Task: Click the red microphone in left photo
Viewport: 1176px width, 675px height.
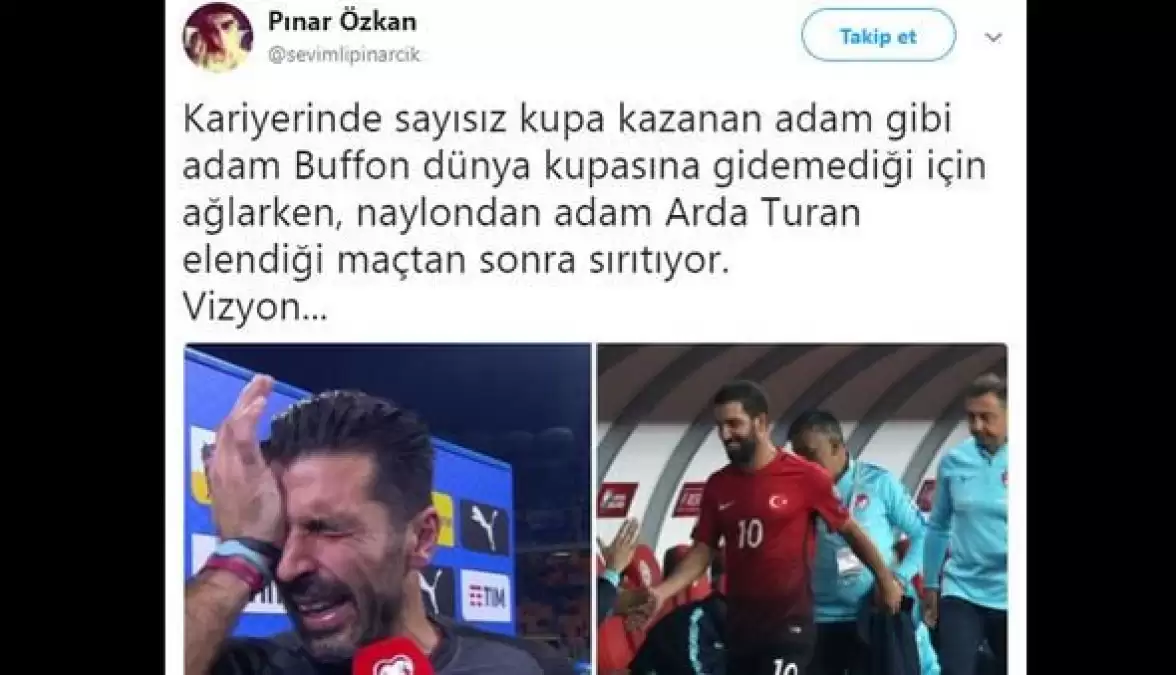Action: 392,658
